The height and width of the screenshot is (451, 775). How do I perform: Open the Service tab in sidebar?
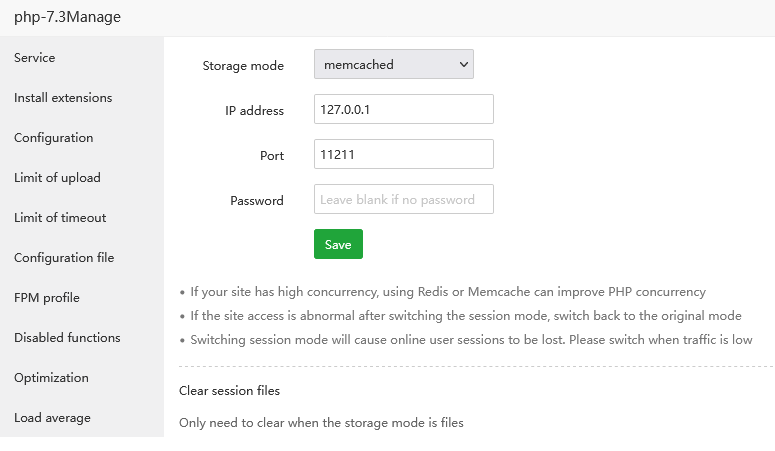tap(35, 58)
